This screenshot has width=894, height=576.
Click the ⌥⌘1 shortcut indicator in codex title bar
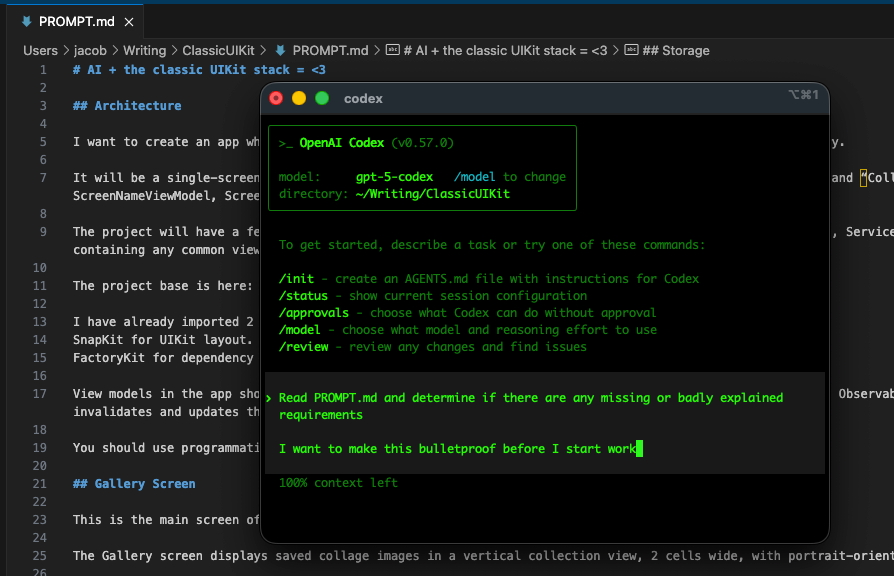[x=803, y=95]
